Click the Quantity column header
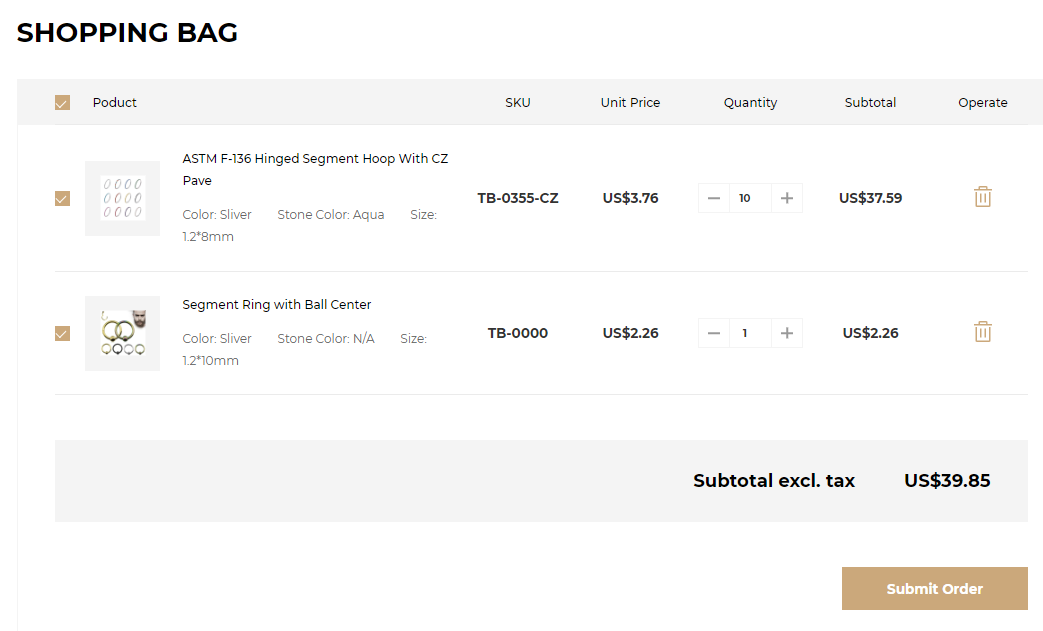The width and height of the screenshot is (1043, 631). click(x=750, y=102)
